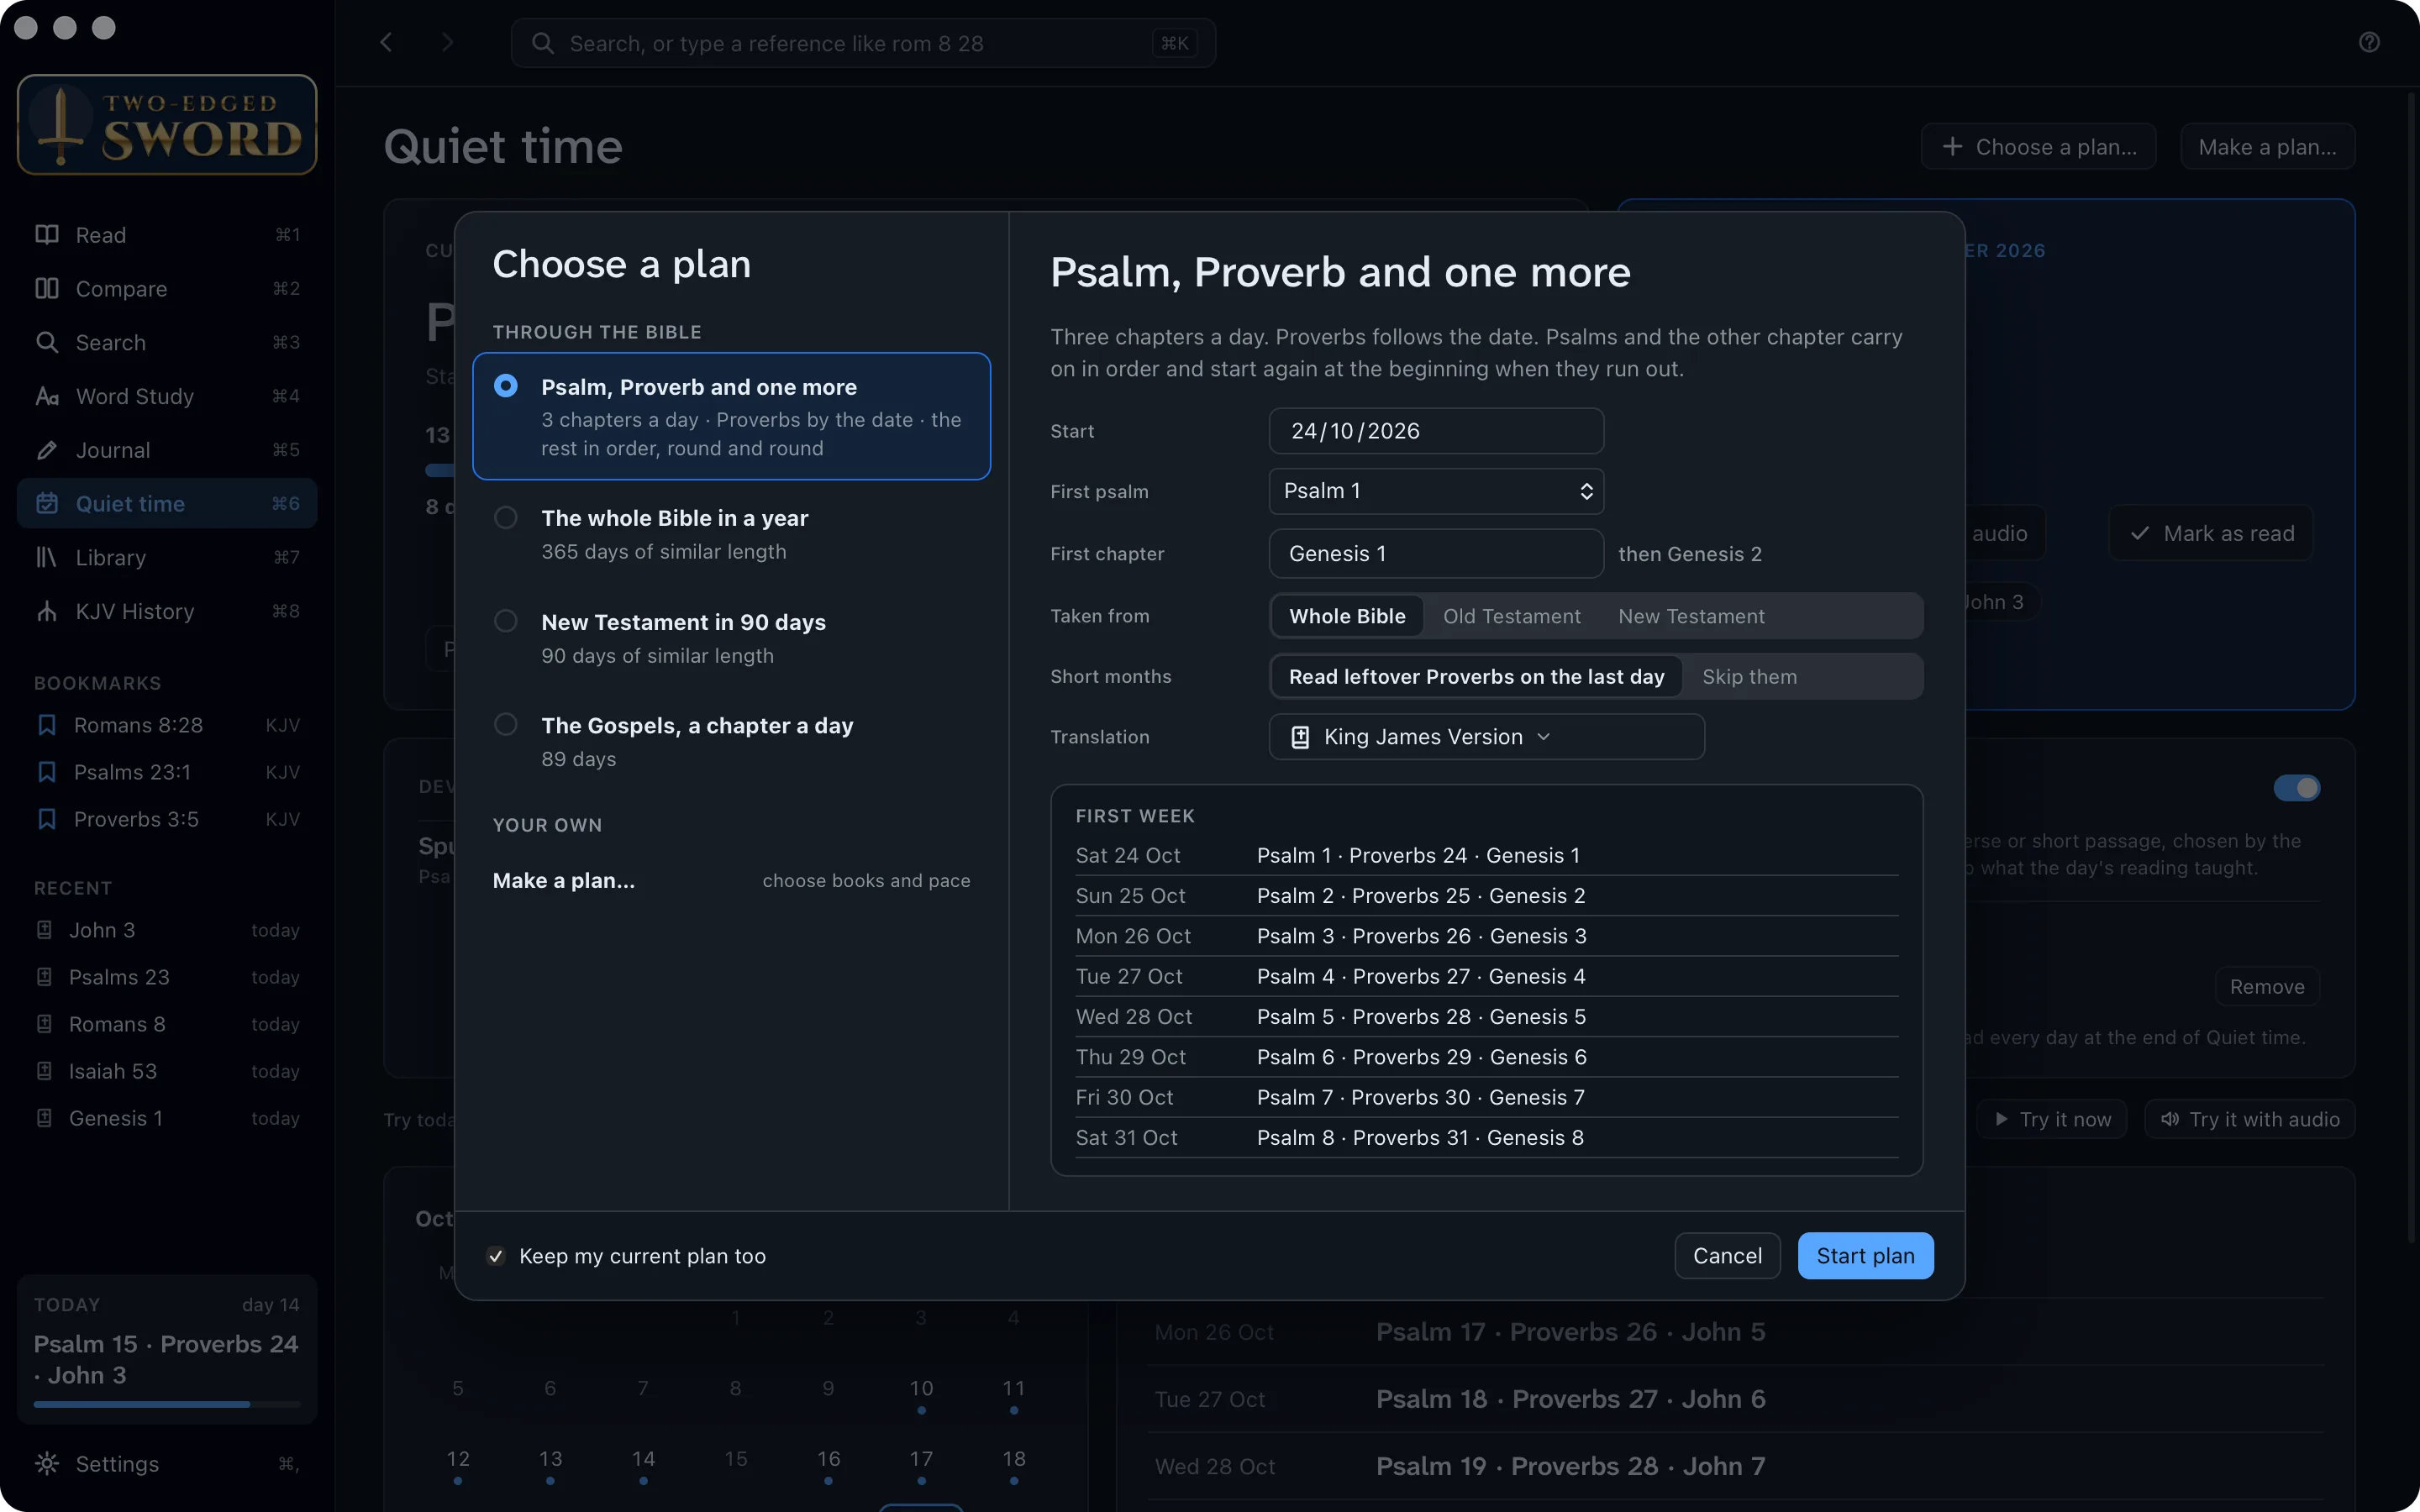The height and width of the screenshot is (1512, 2420).
Task: Open the Read book icon
Action: [x=47, y=235]
